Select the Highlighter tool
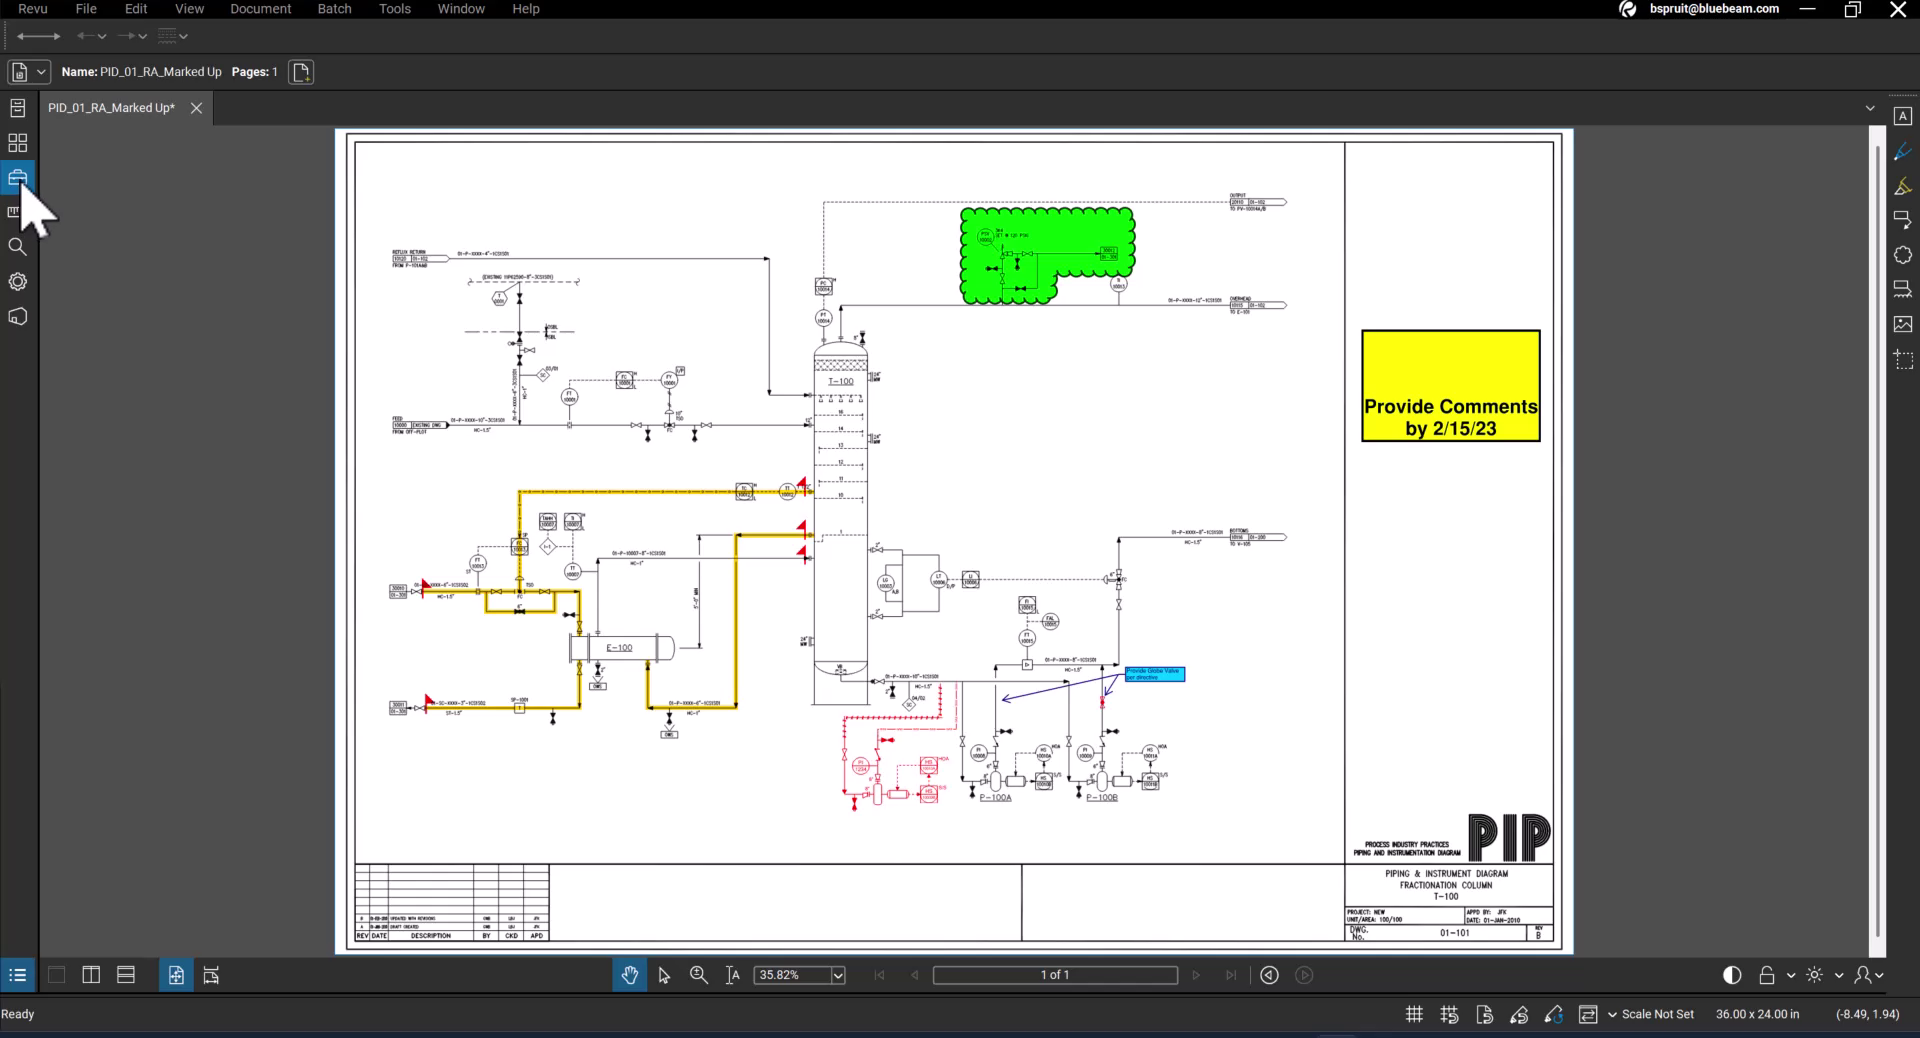Image resolution: width=1920 pixels, height=1038 pixels. (1904, 186)
